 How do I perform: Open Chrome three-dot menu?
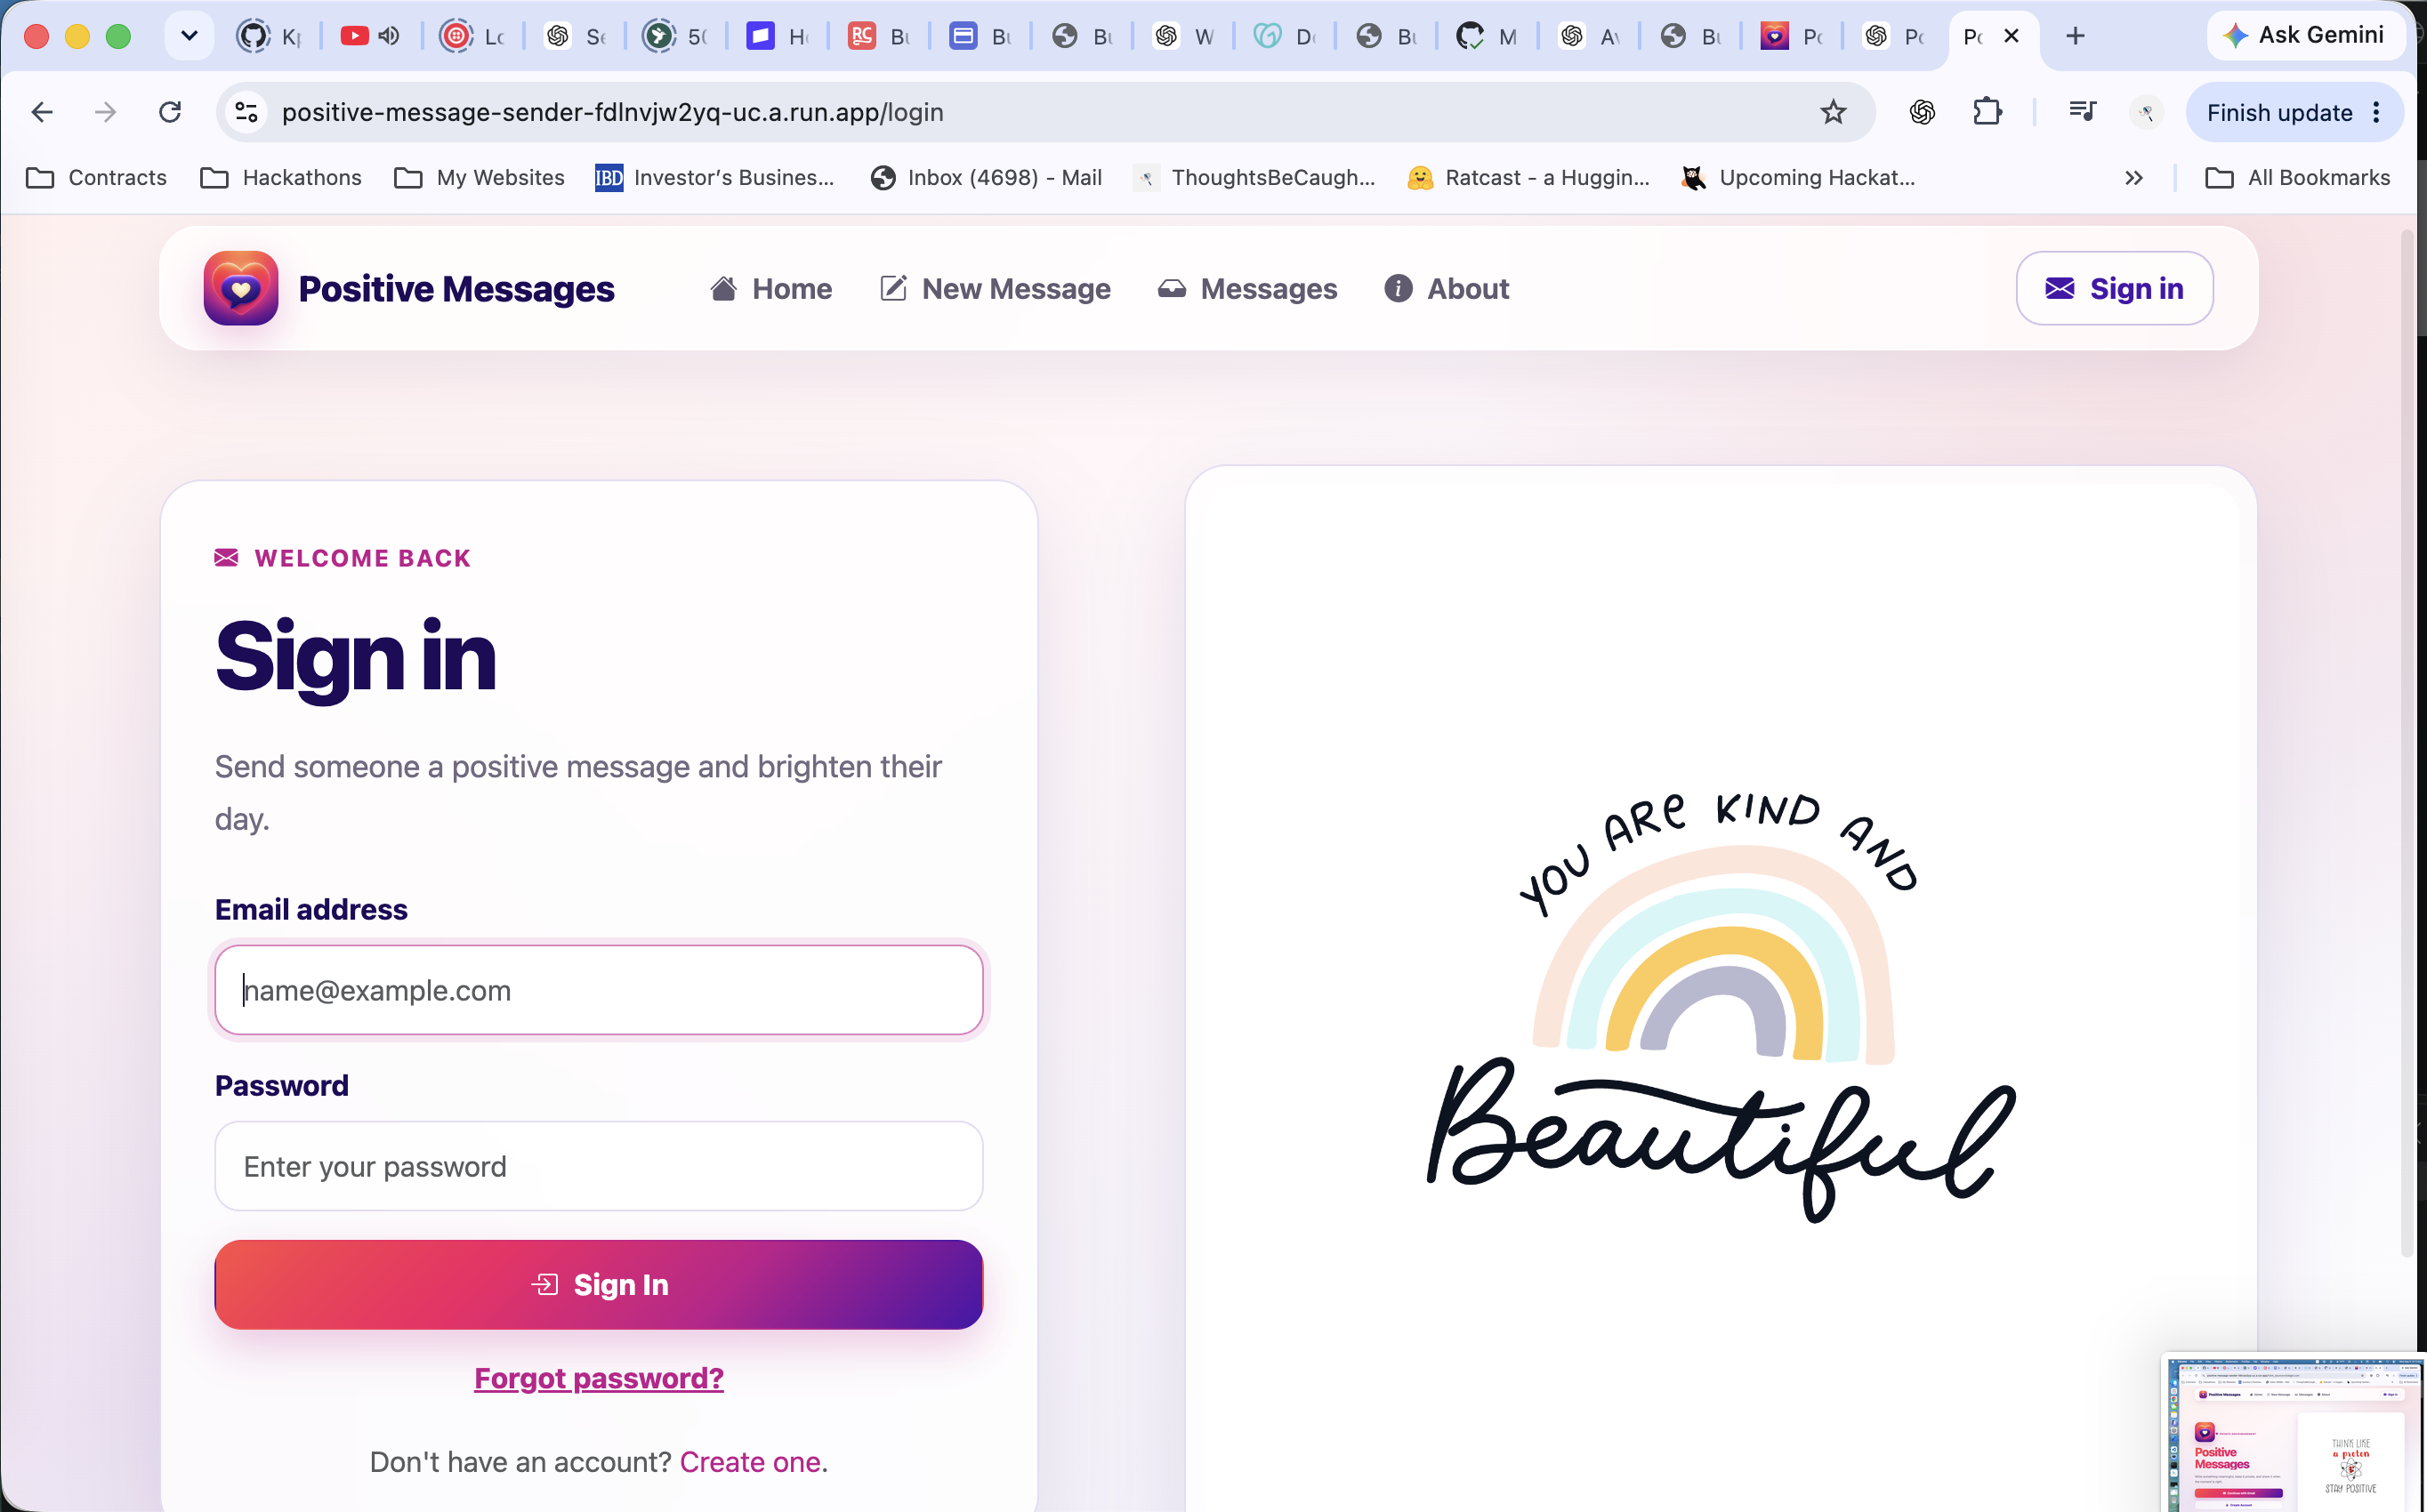2377,112
